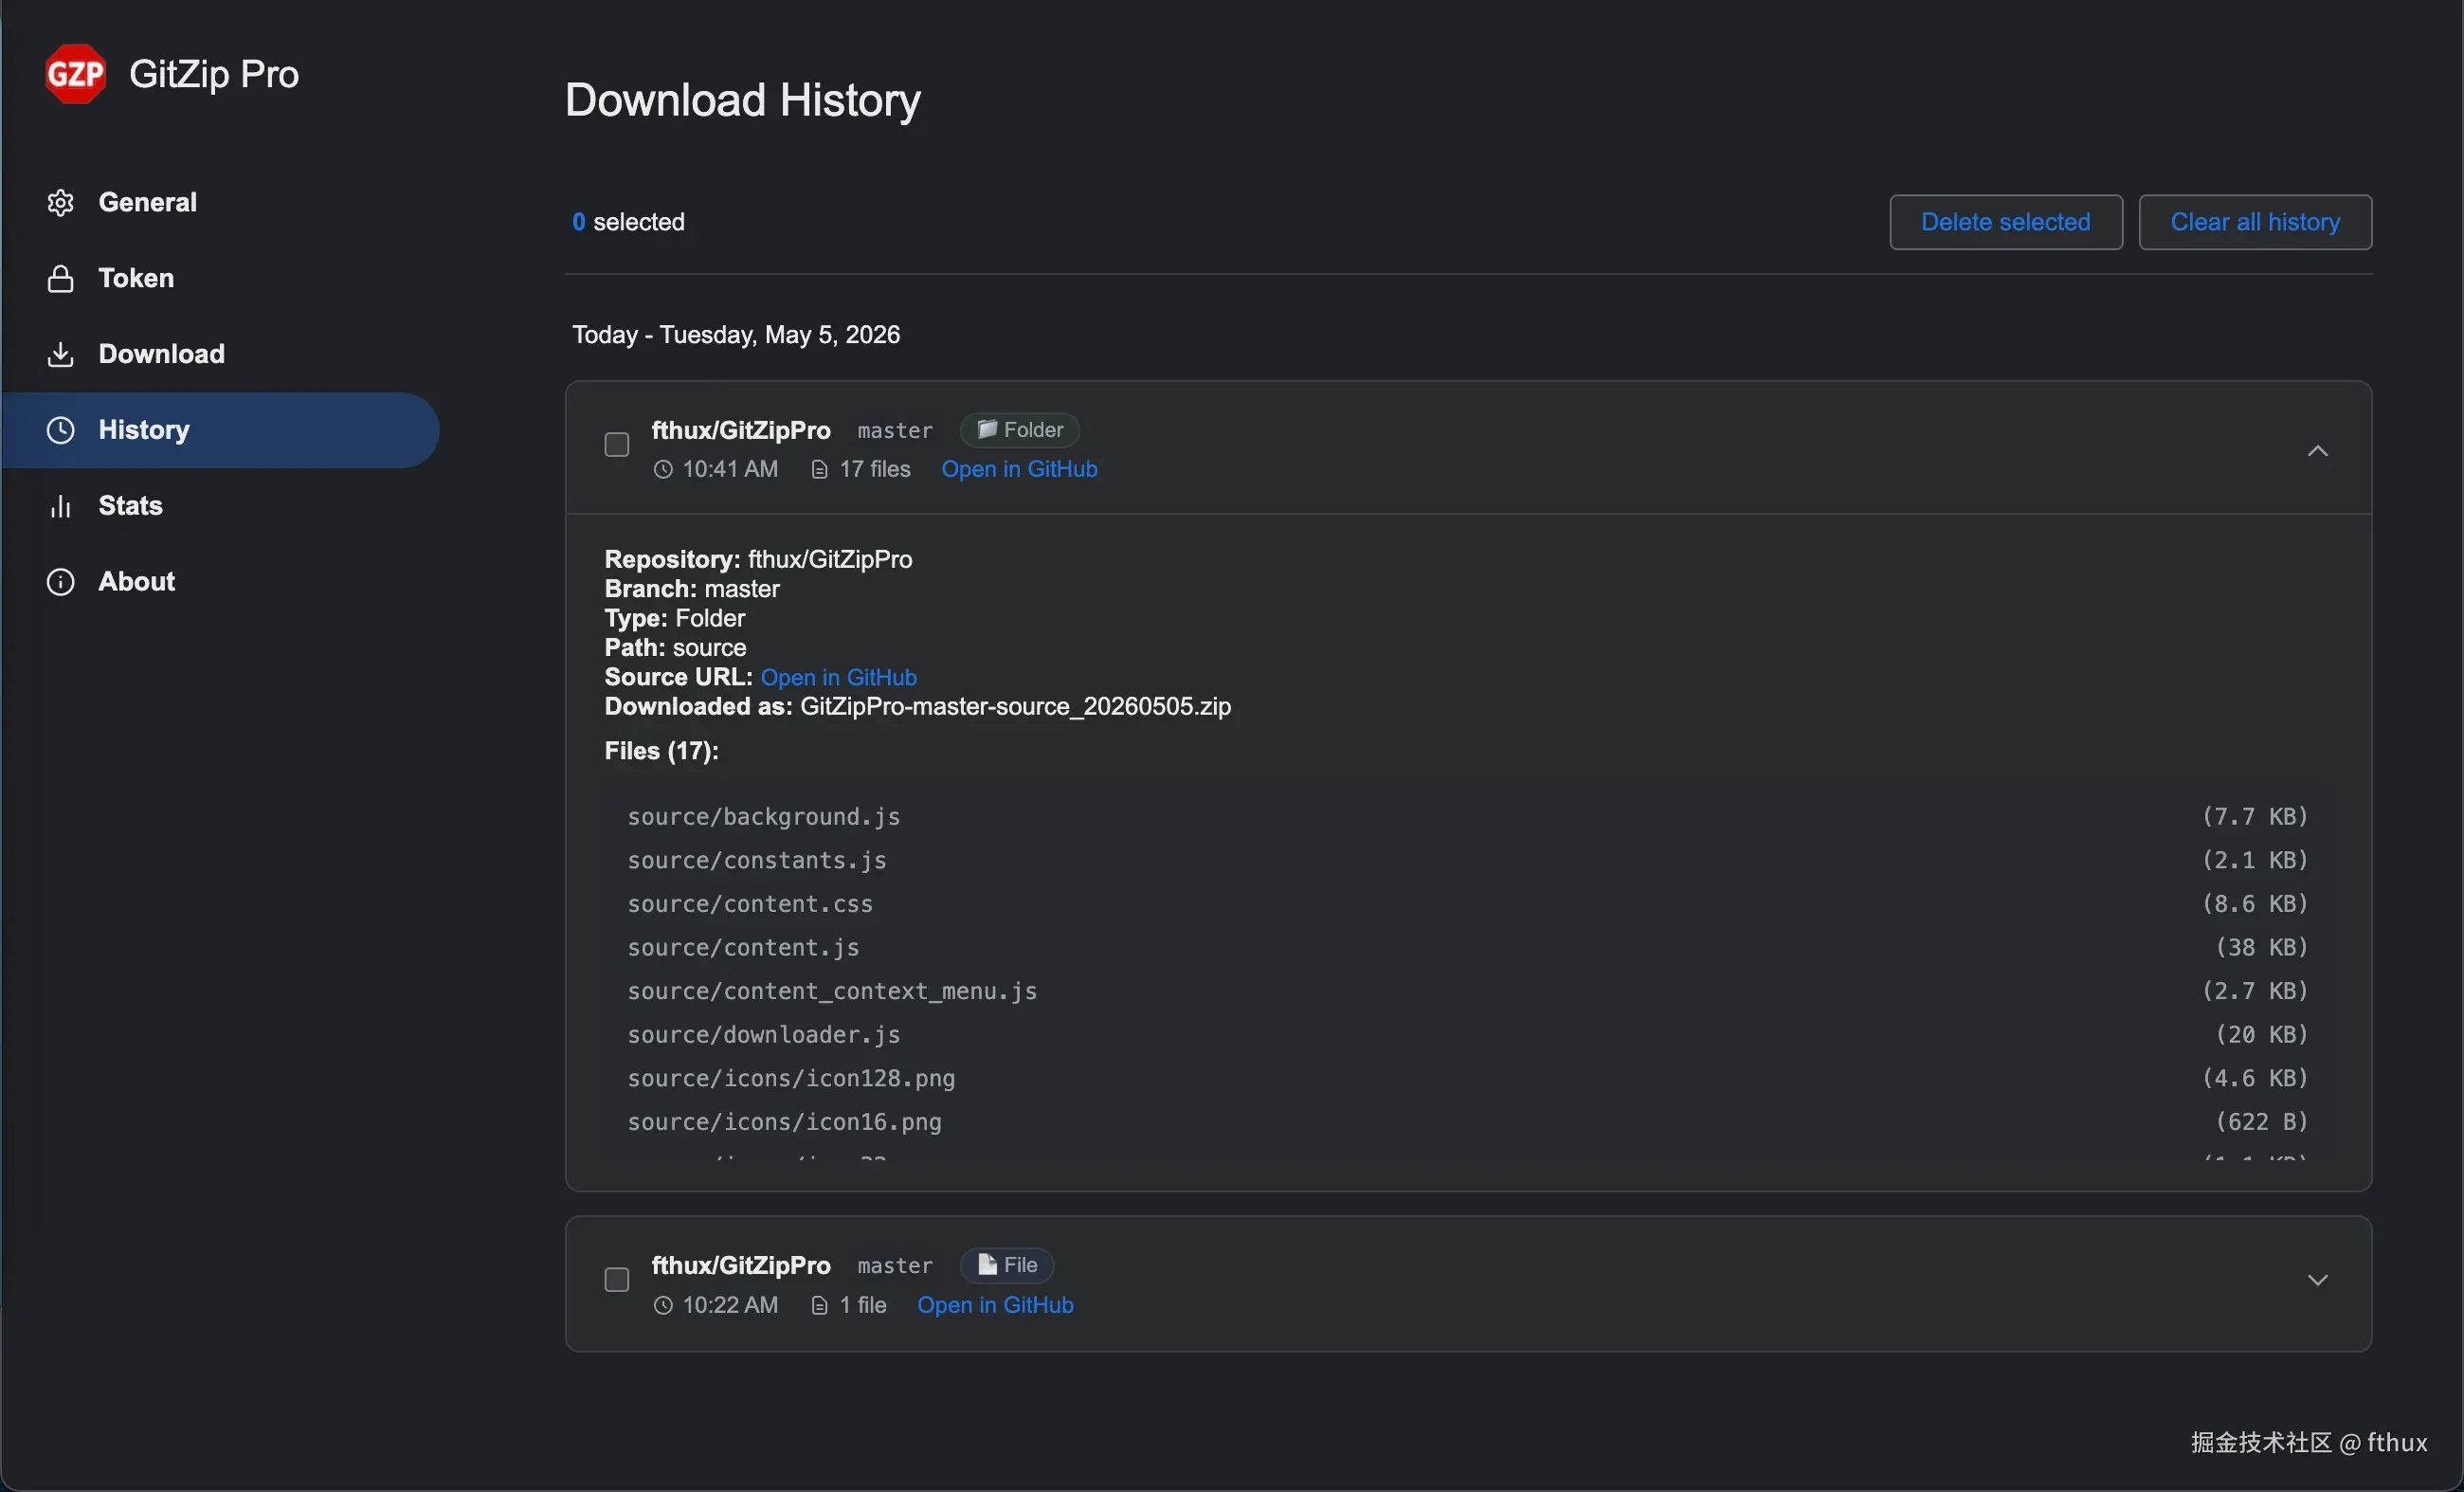Click the 'Files (17):' label
The image size is (2464, 1492).
[662, 751]
